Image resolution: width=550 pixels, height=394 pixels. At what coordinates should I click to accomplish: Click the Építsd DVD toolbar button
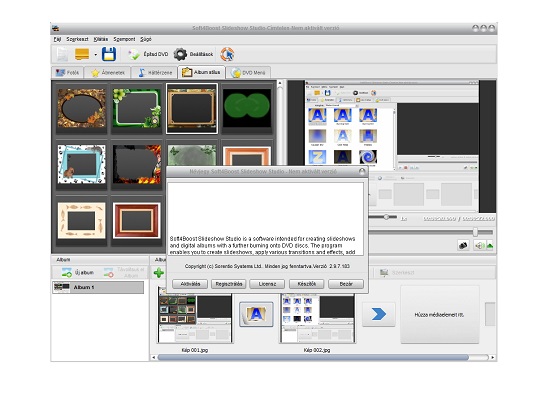[148, 54]
